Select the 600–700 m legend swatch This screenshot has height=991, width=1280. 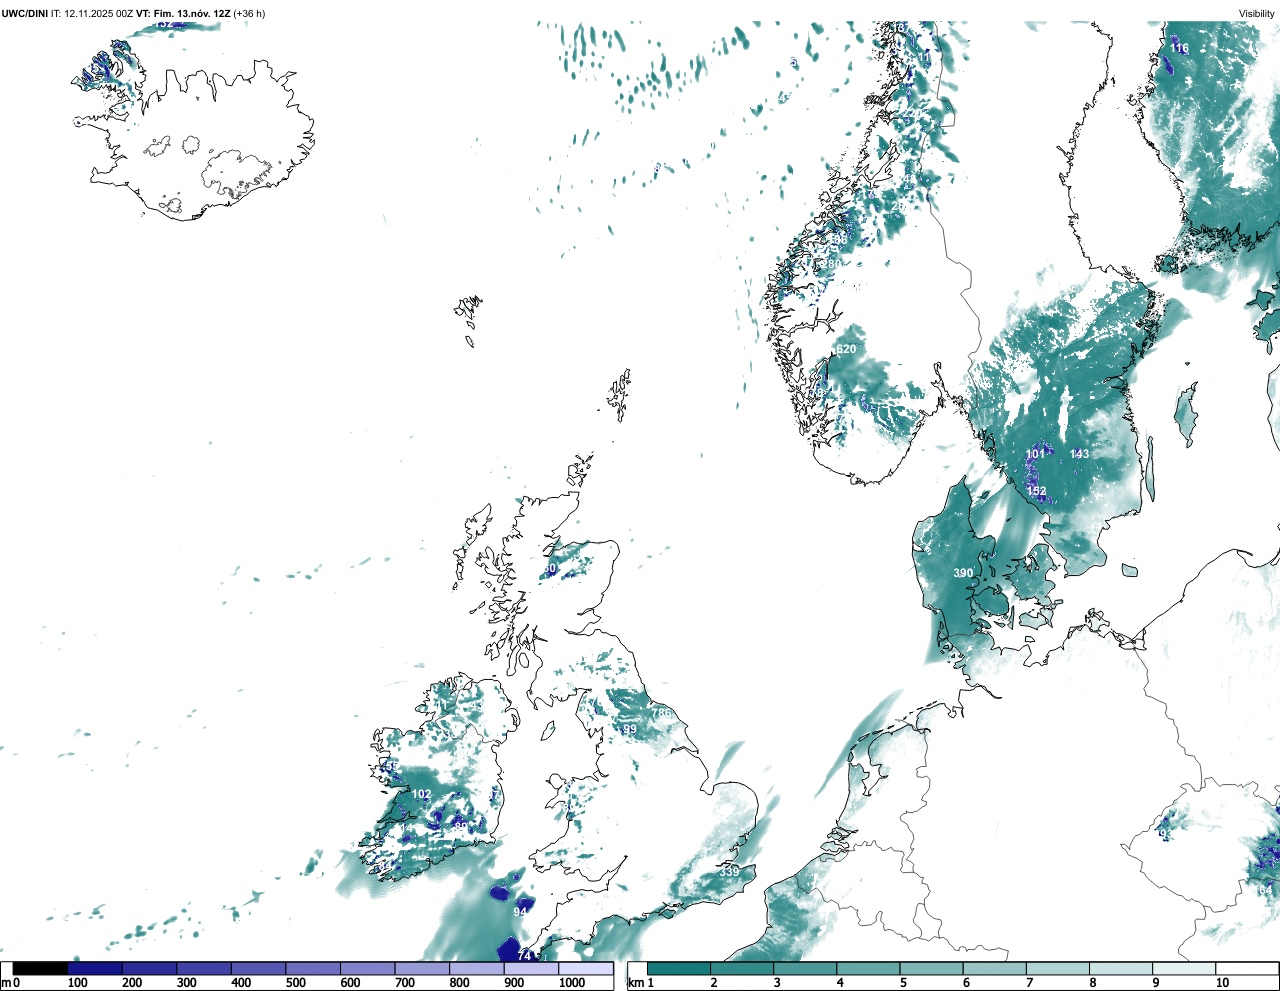pos(367,968)
